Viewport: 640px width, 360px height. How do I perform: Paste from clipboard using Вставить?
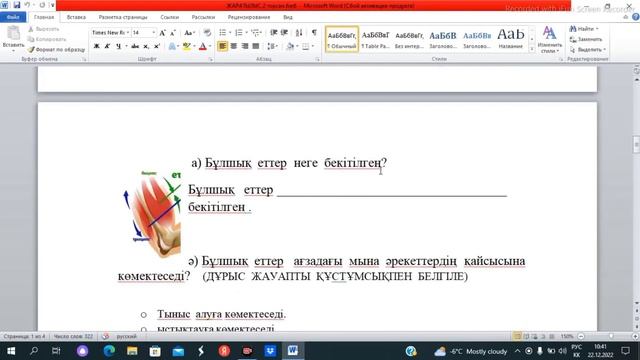point(13,39)
